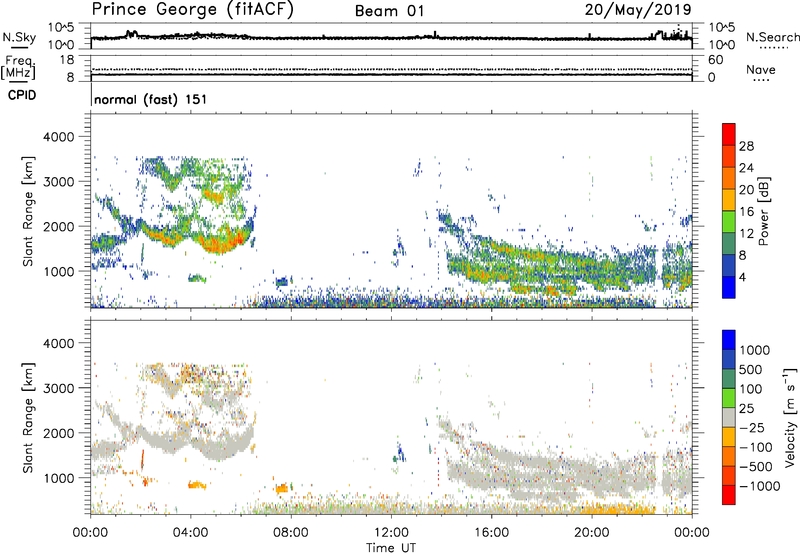Click the orange velocity patch near 08:00 UT
This screenshot has width=800, height=554.
[x=282, y=489]
